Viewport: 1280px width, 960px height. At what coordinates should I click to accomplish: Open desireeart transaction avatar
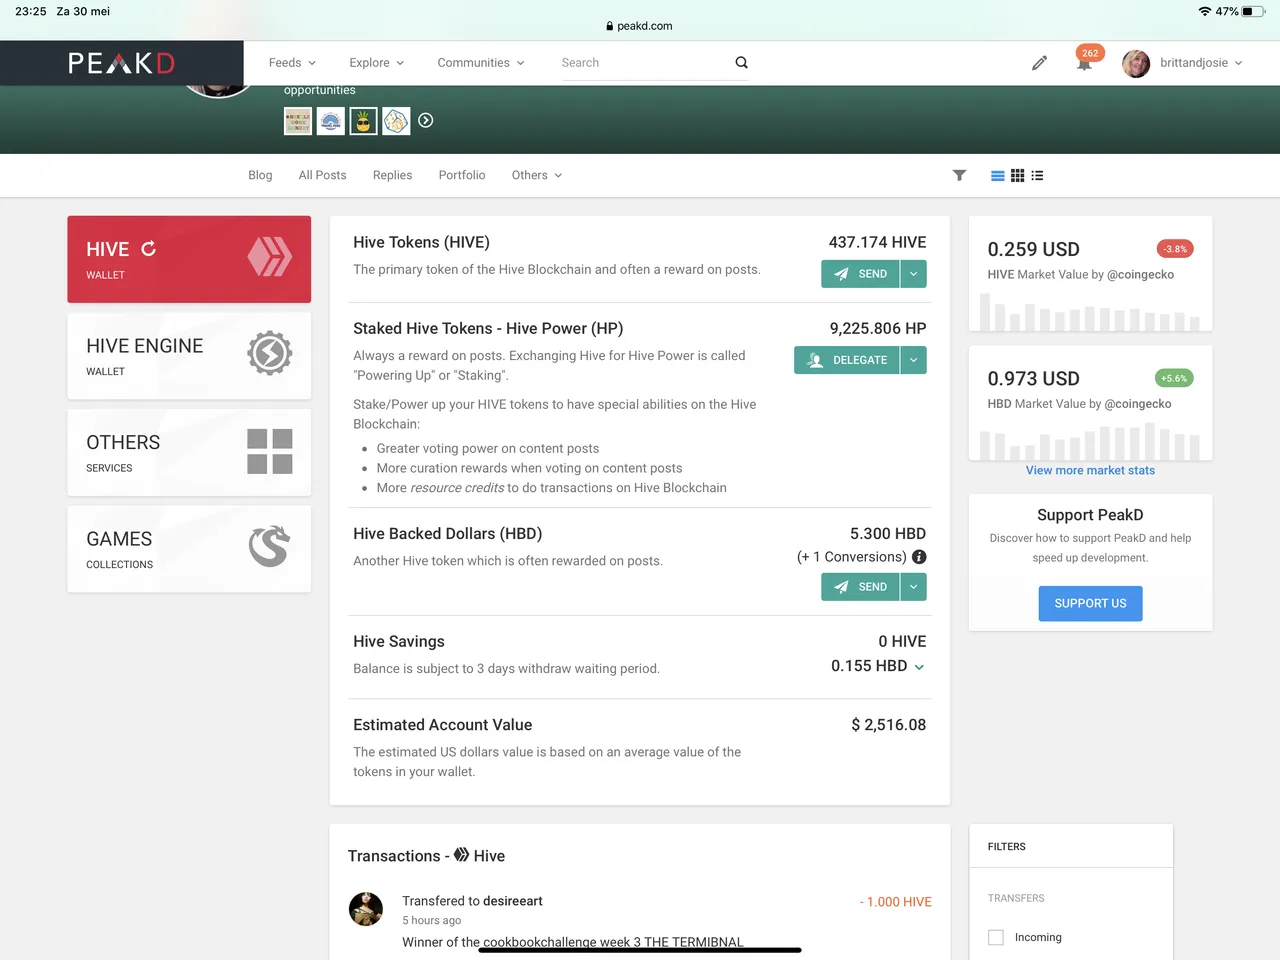[x=366, y=909]
